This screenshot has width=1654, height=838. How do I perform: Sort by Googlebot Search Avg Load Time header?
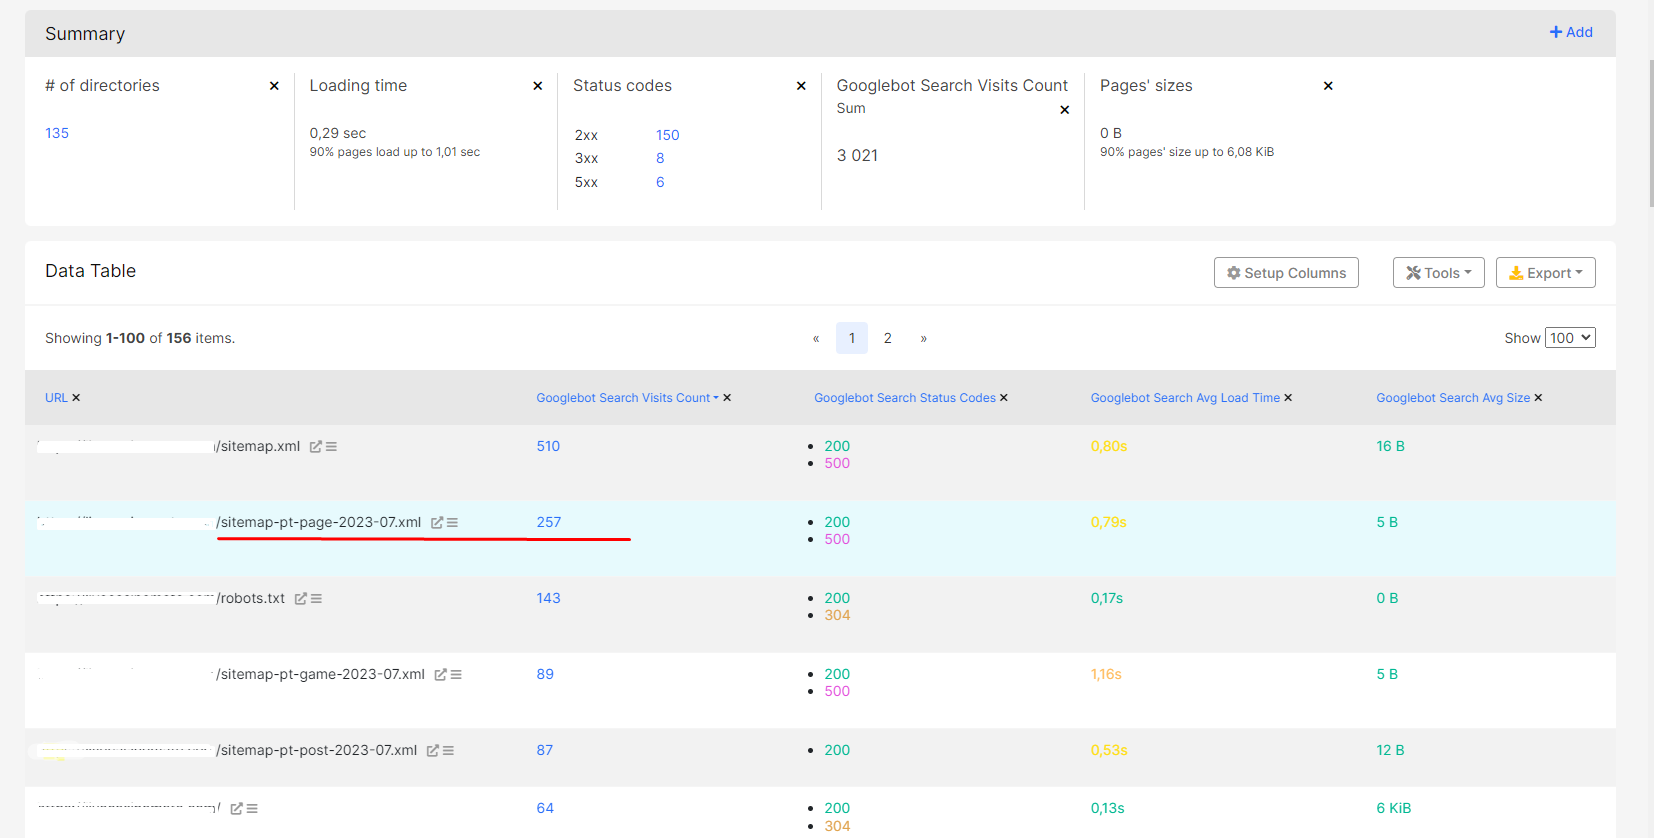(x=1185, y=398)
